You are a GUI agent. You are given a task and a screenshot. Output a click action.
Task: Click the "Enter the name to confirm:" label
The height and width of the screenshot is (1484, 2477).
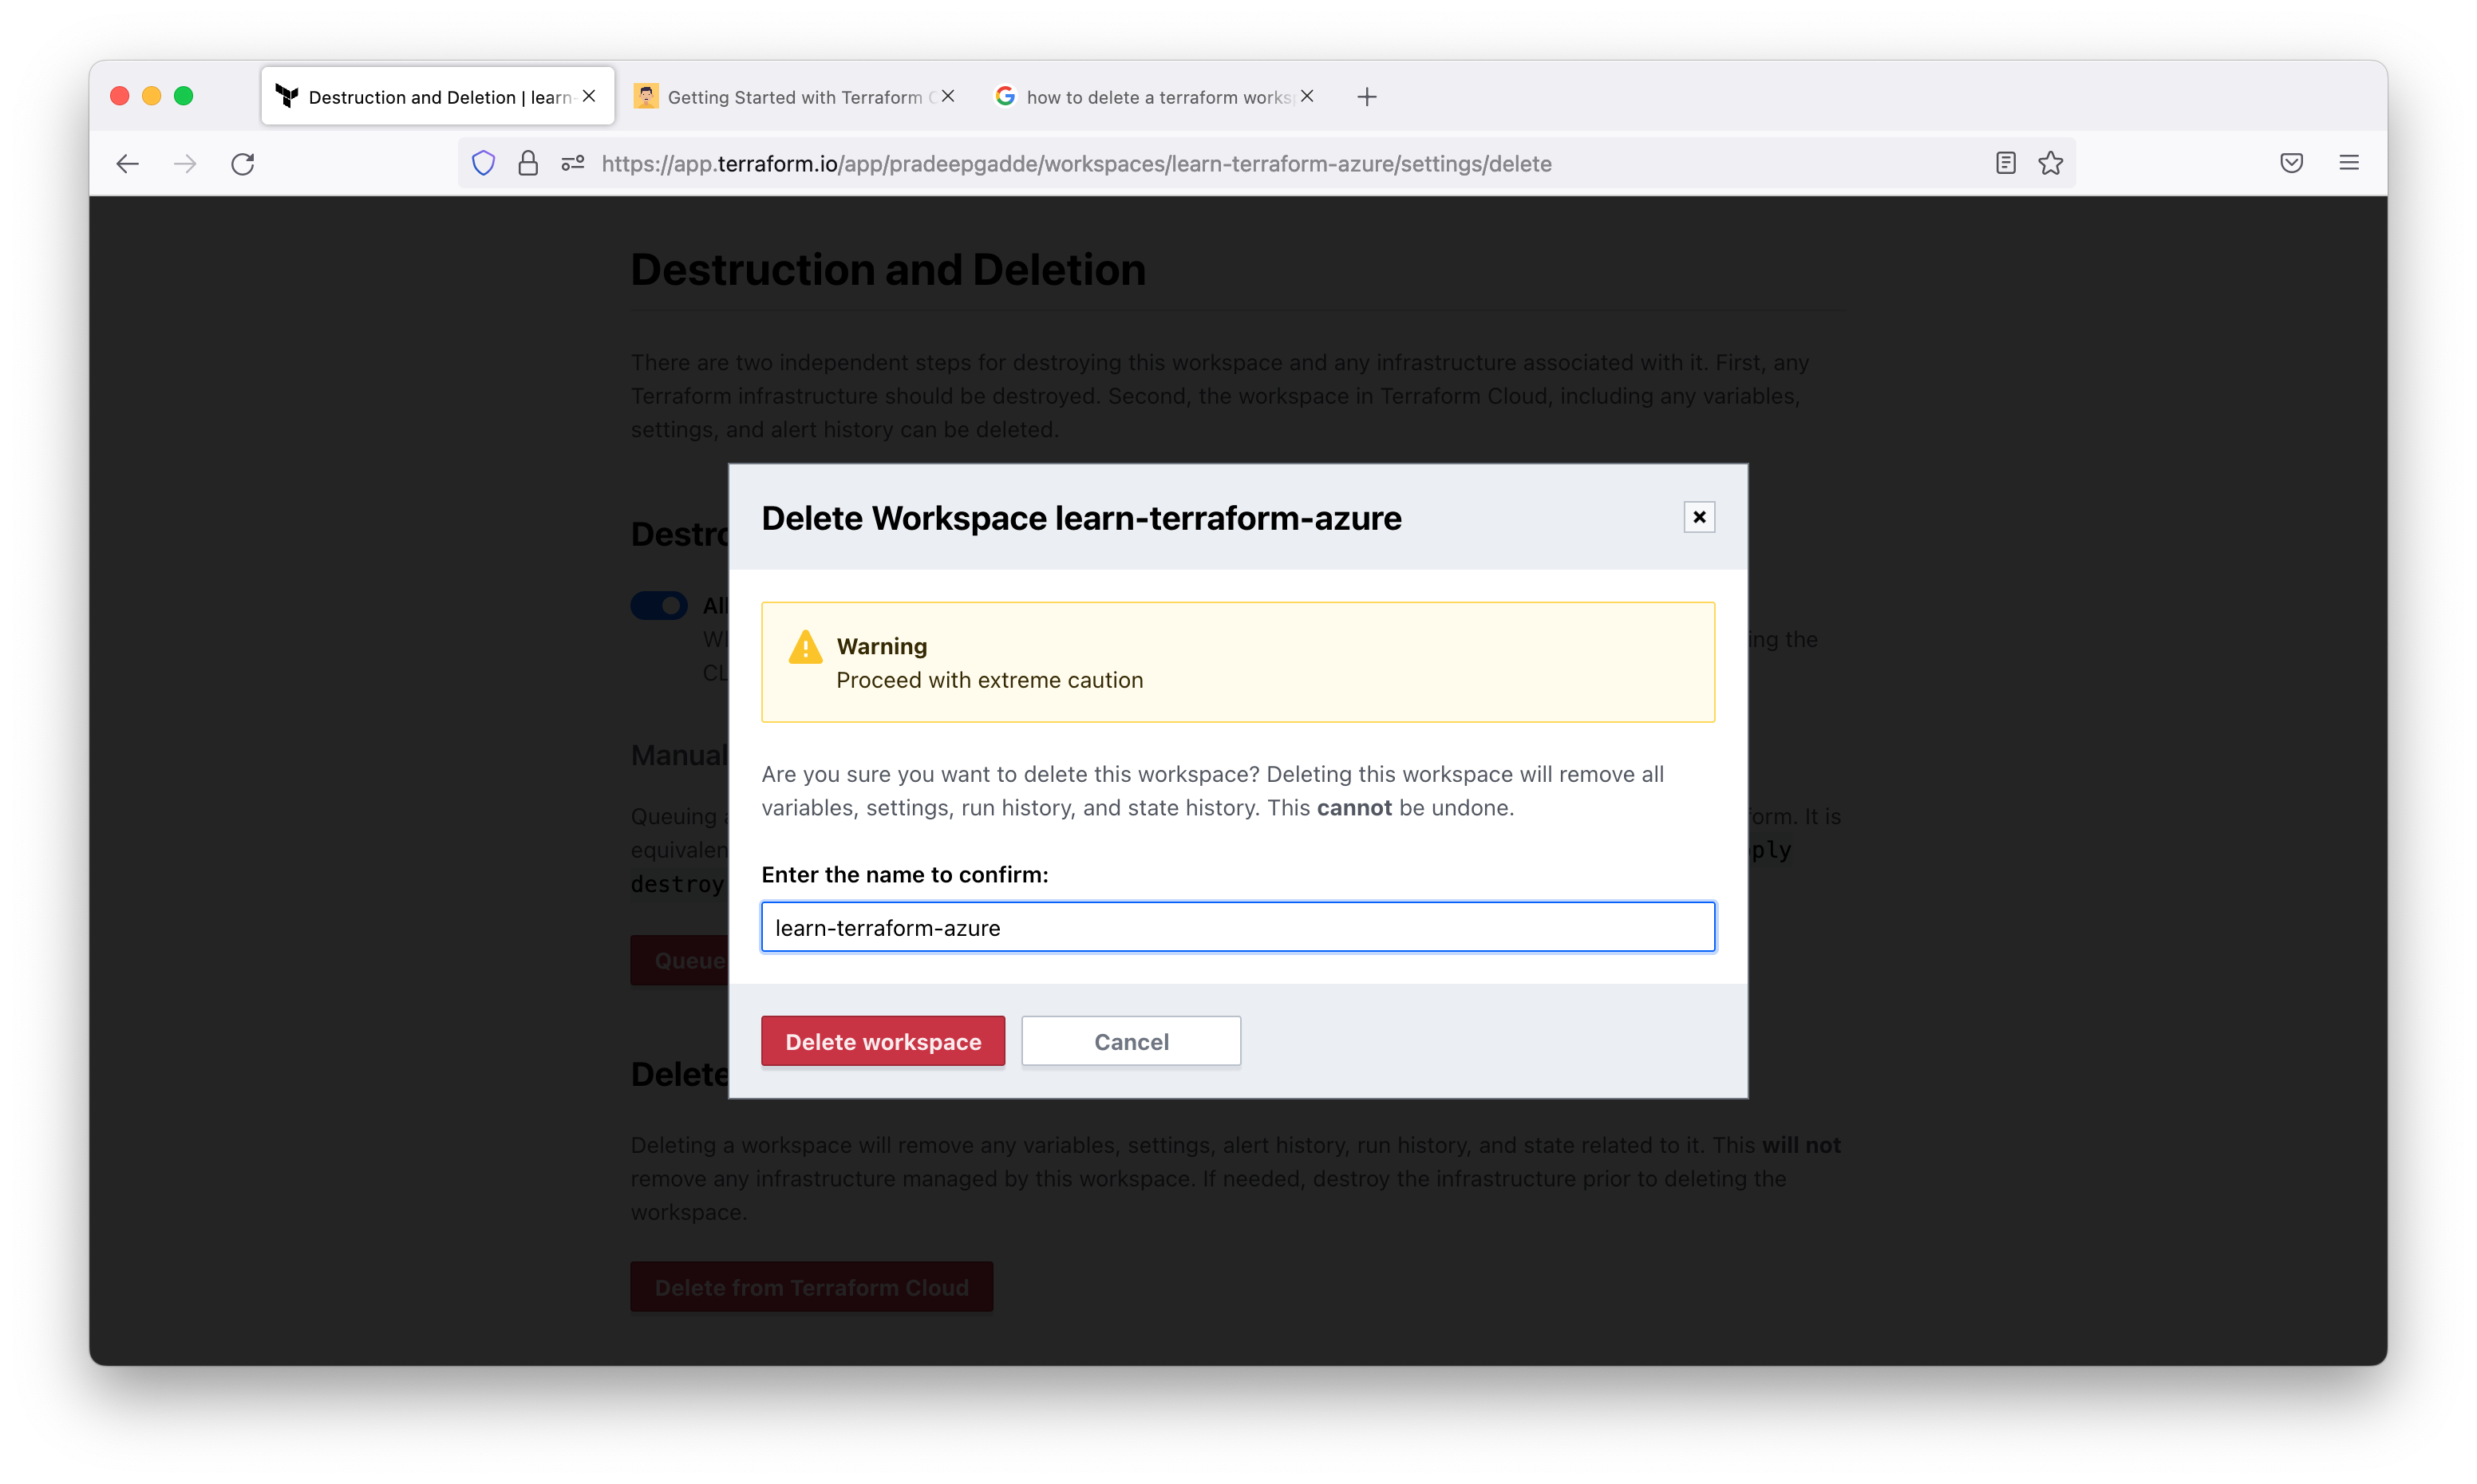[905, 874]
